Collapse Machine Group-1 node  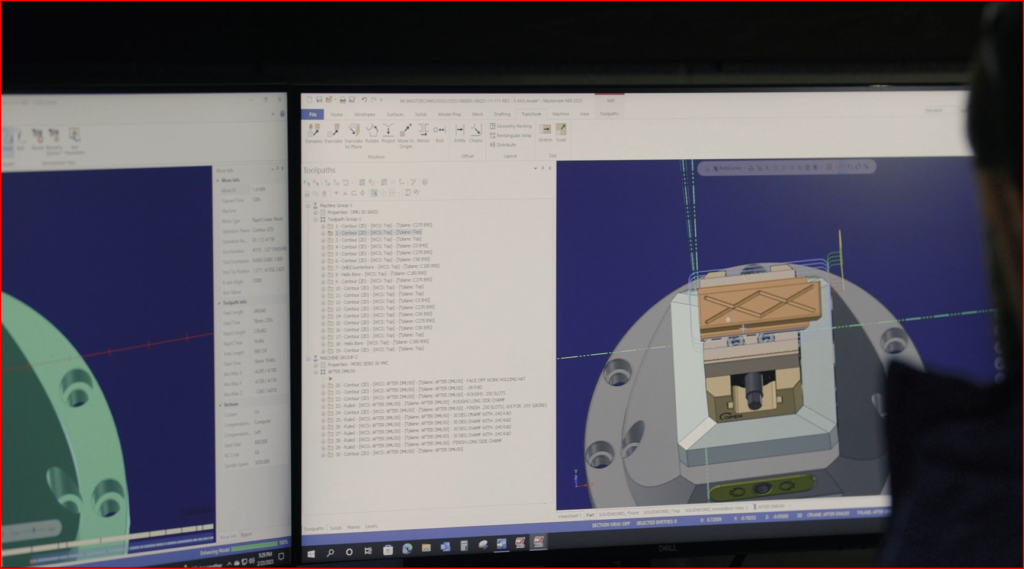tap(308, 205)
